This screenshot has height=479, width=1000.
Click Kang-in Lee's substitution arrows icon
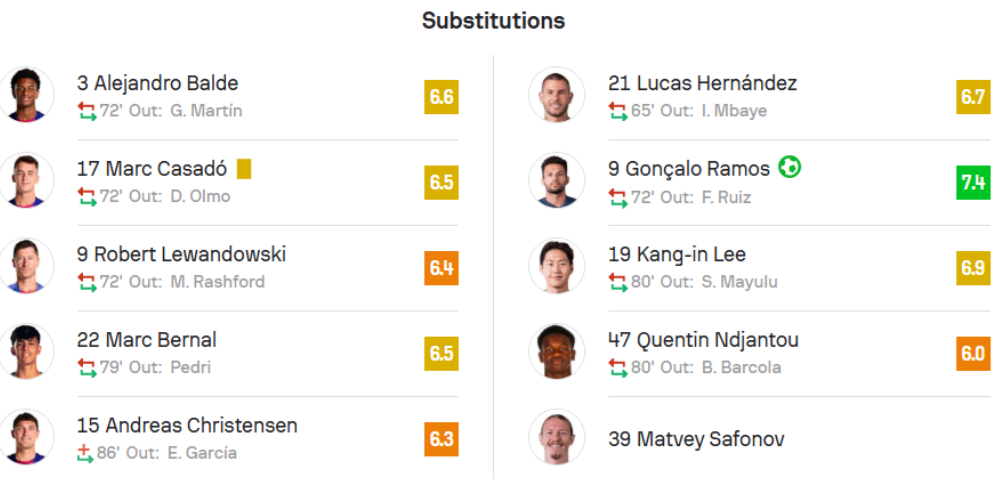pos(617,282)
